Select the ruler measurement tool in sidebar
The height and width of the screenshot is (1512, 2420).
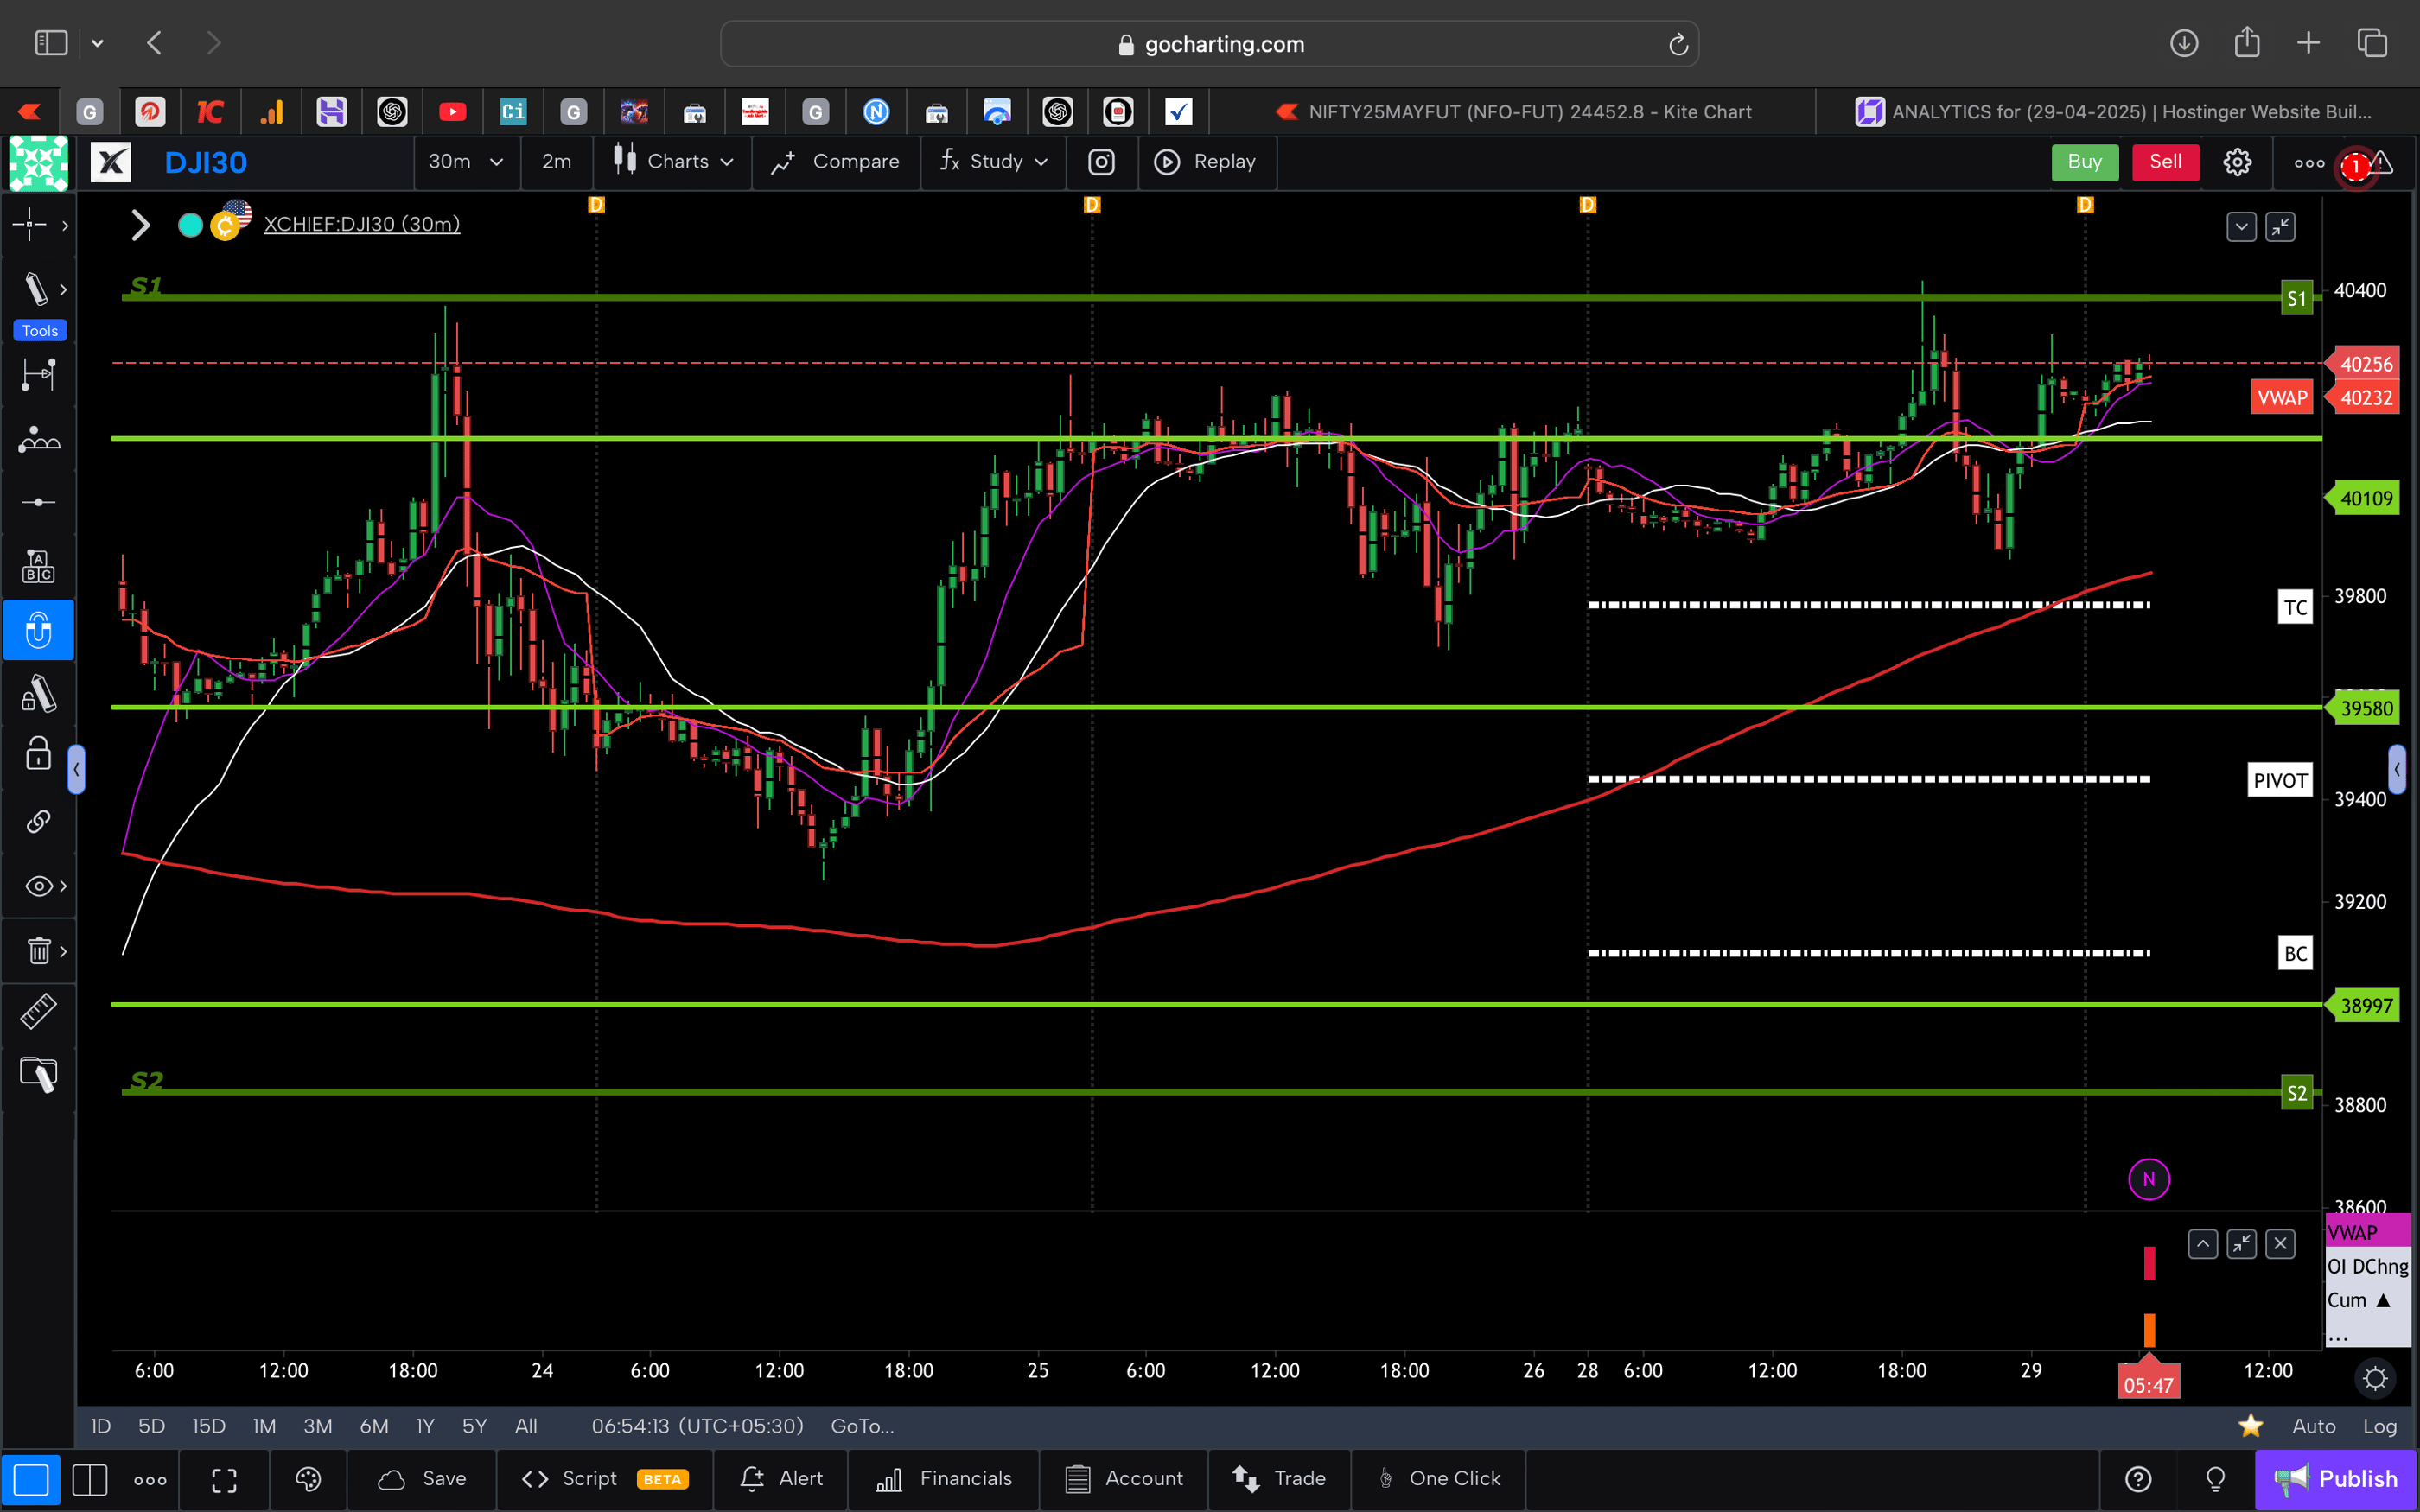coord(39,1011)
